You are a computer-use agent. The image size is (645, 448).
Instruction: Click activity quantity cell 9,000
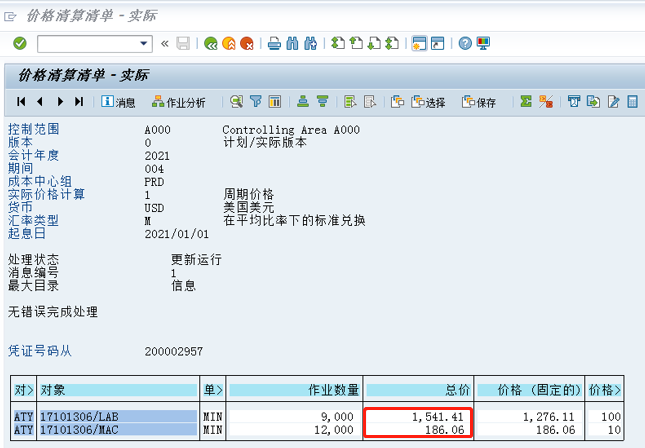point(337,417)
